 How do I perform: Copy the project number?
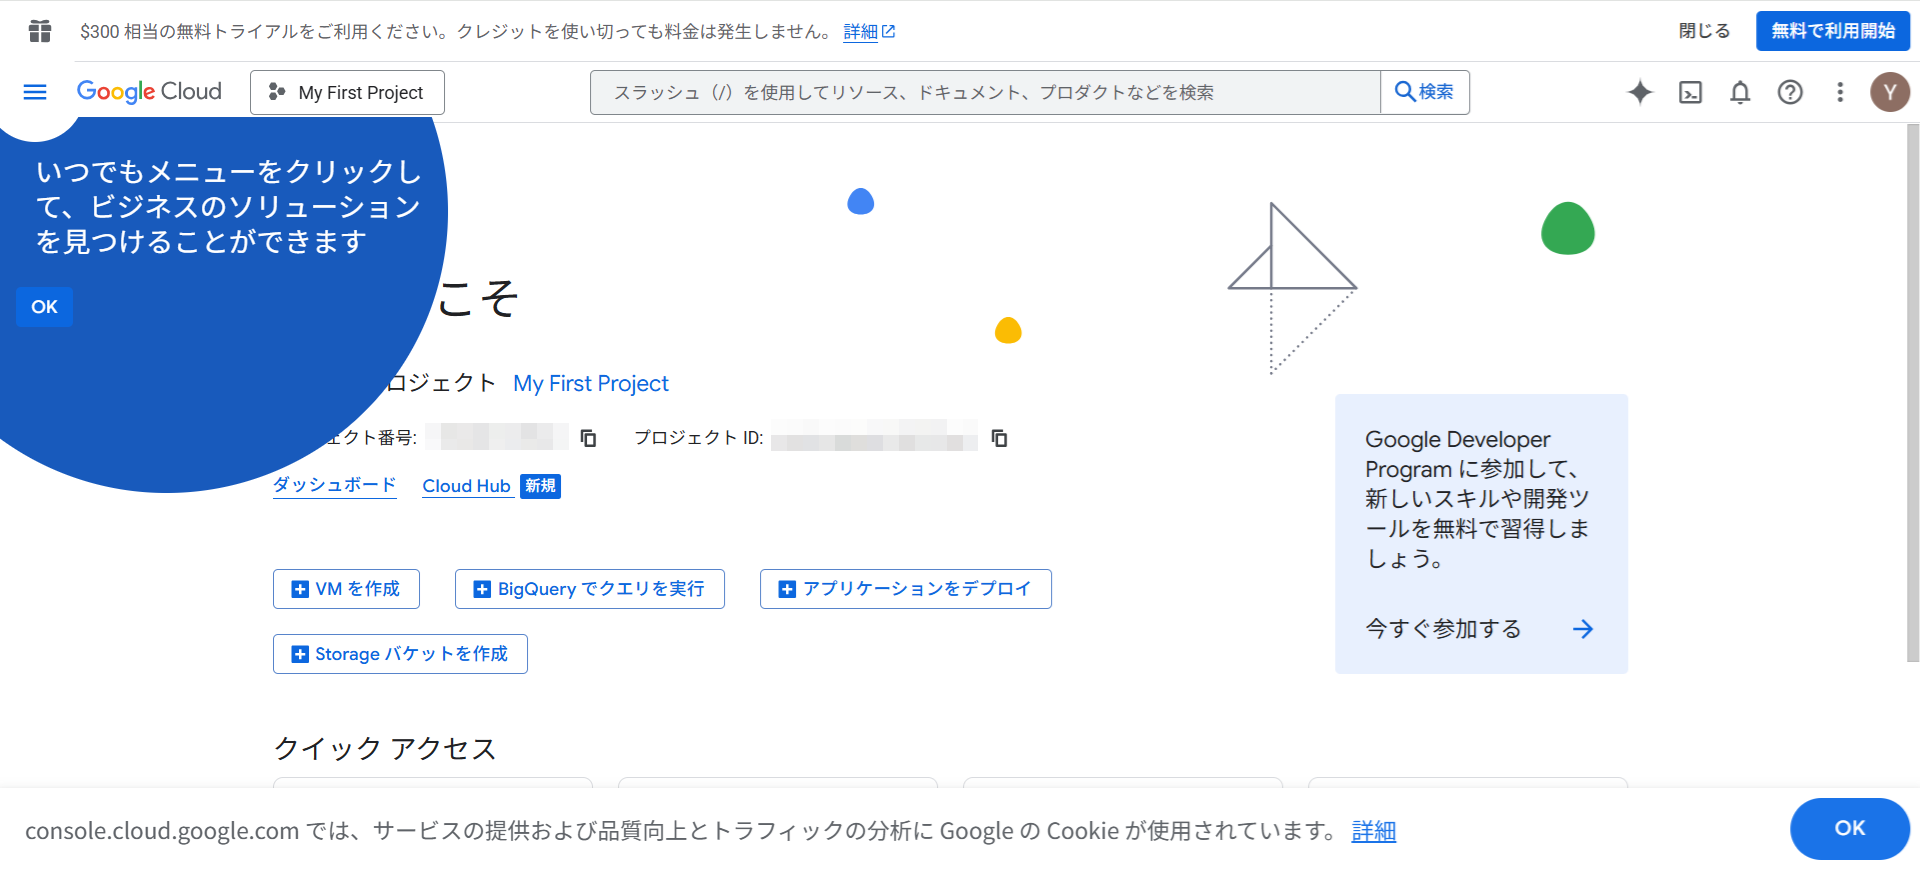tap(589, 438)
